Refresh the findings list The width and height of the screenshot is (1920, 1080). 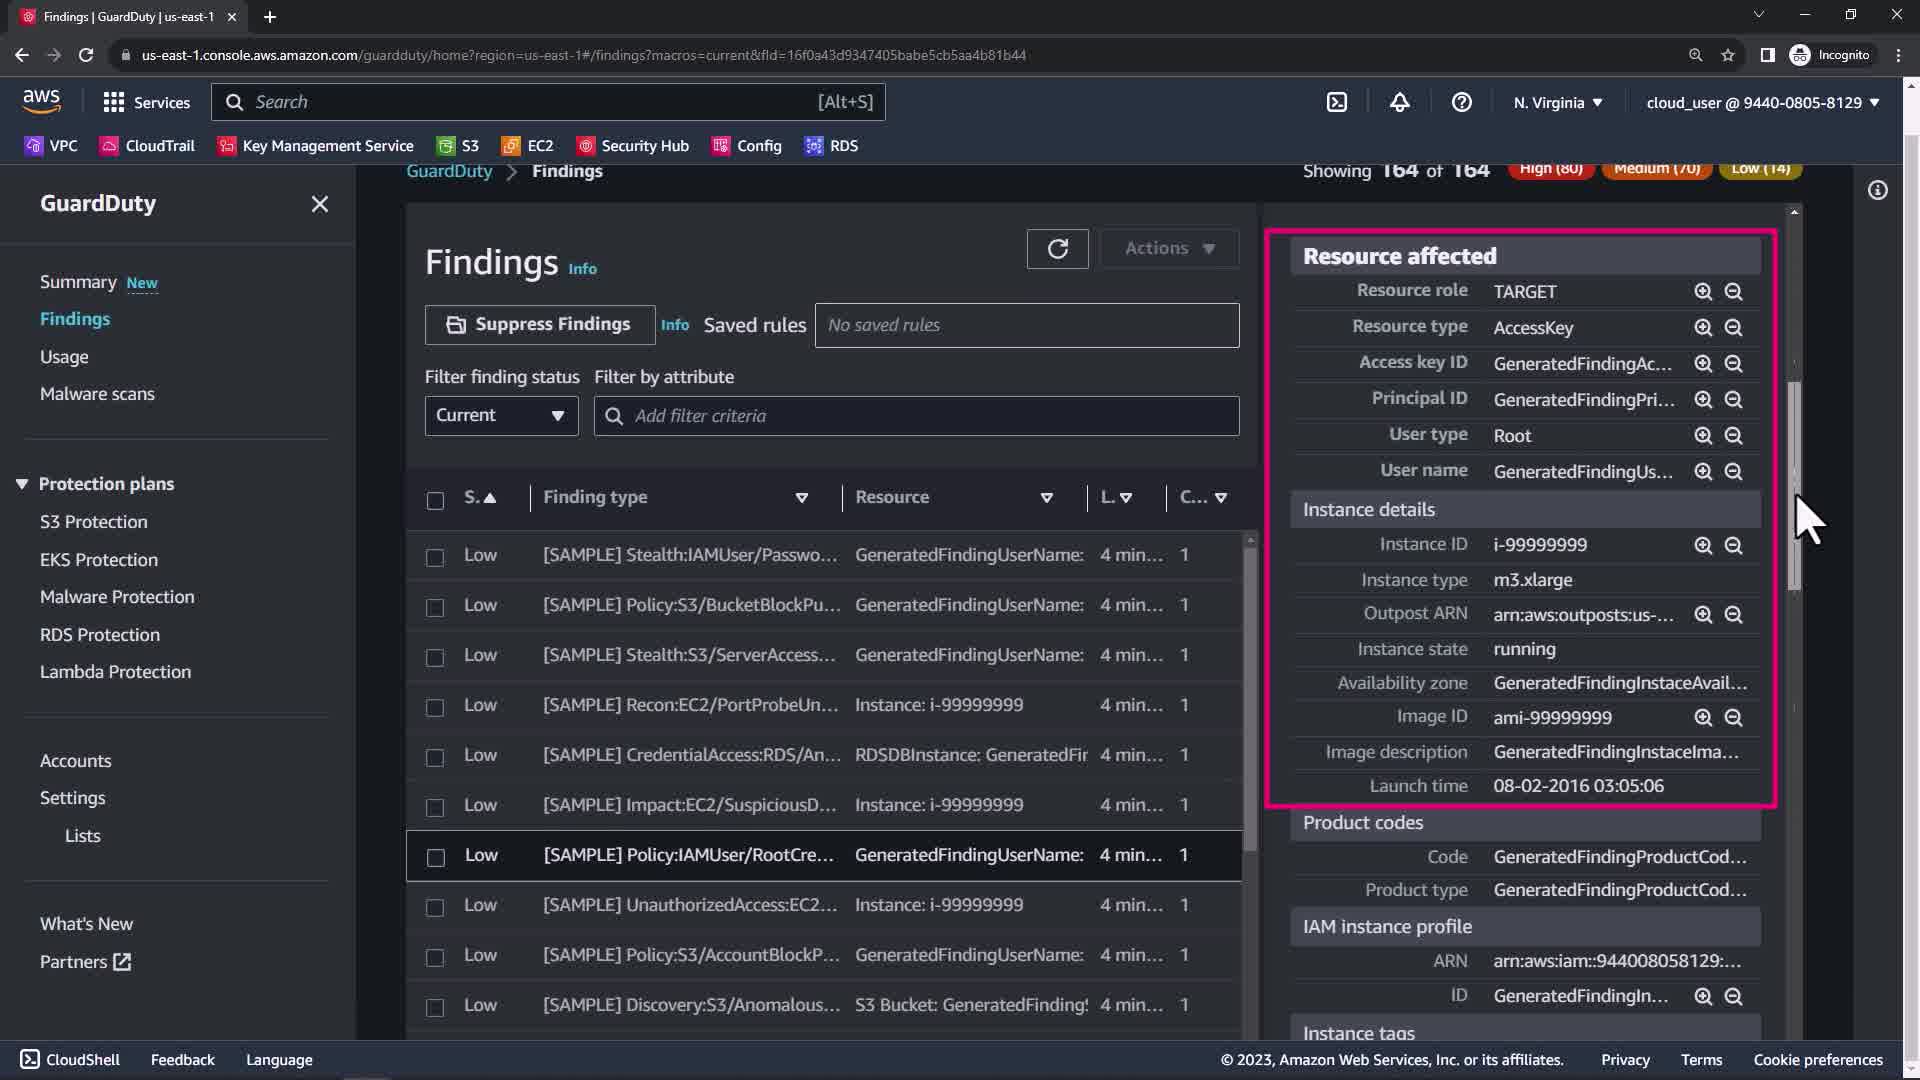pos(1057,248)
